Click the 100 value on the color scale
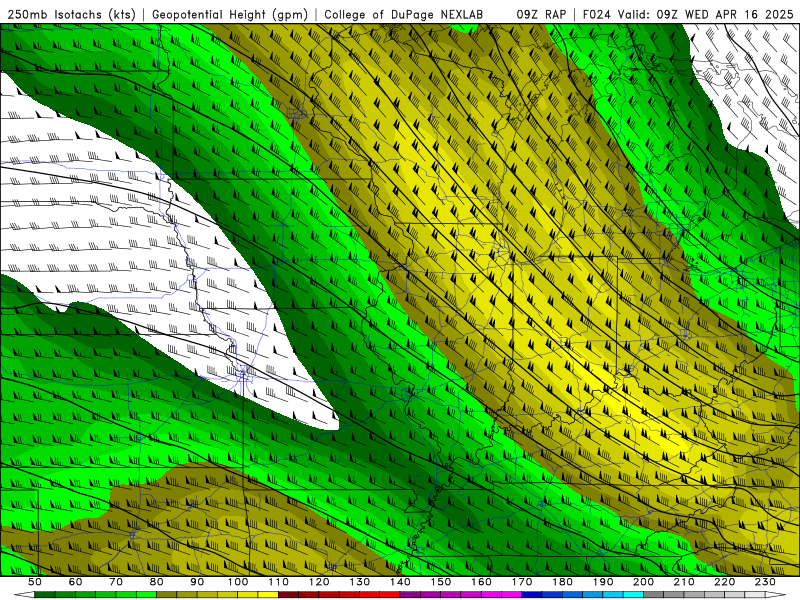800x600 pixels. (237, 582)
